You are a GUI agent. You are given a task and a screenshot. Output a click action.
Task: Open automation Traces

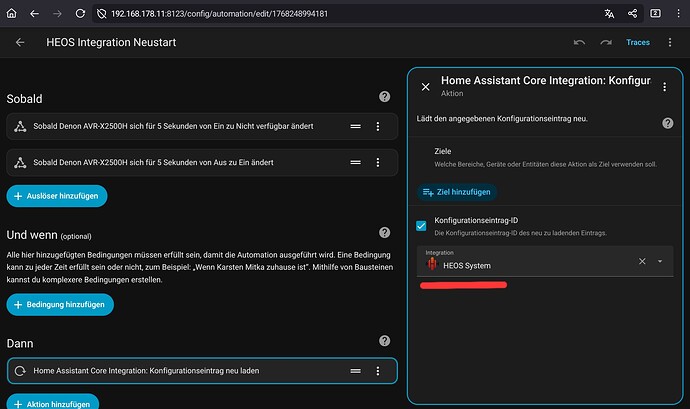tap(638, 42)
